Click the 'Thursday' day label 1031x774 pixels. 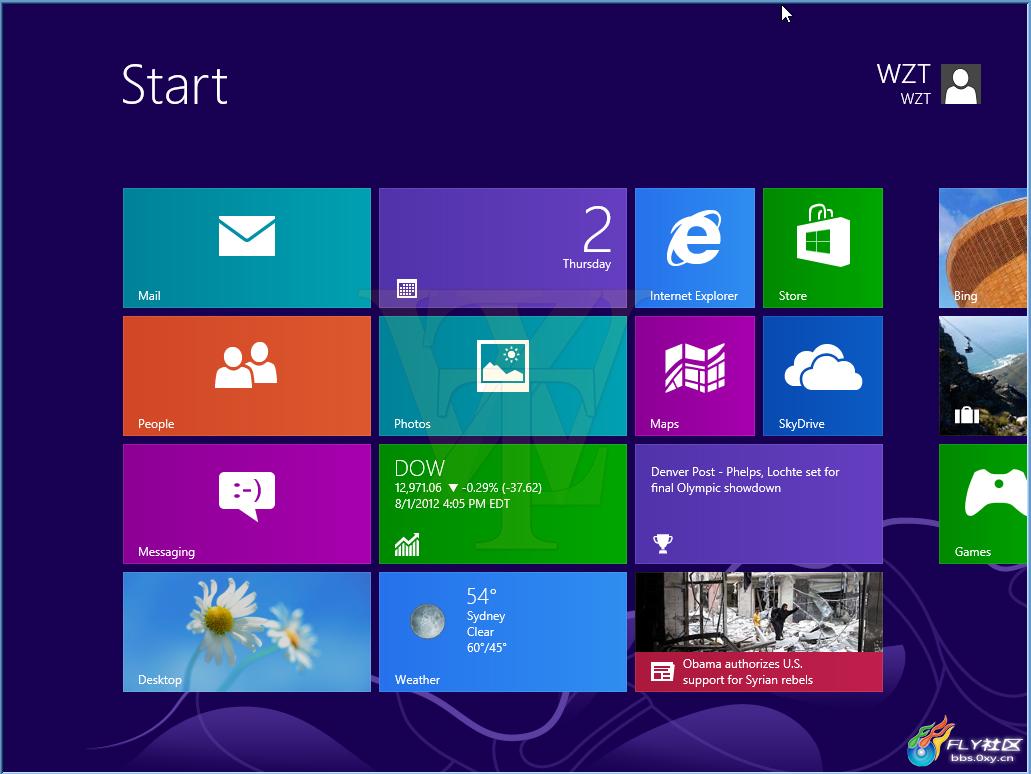tap(587, 264)
